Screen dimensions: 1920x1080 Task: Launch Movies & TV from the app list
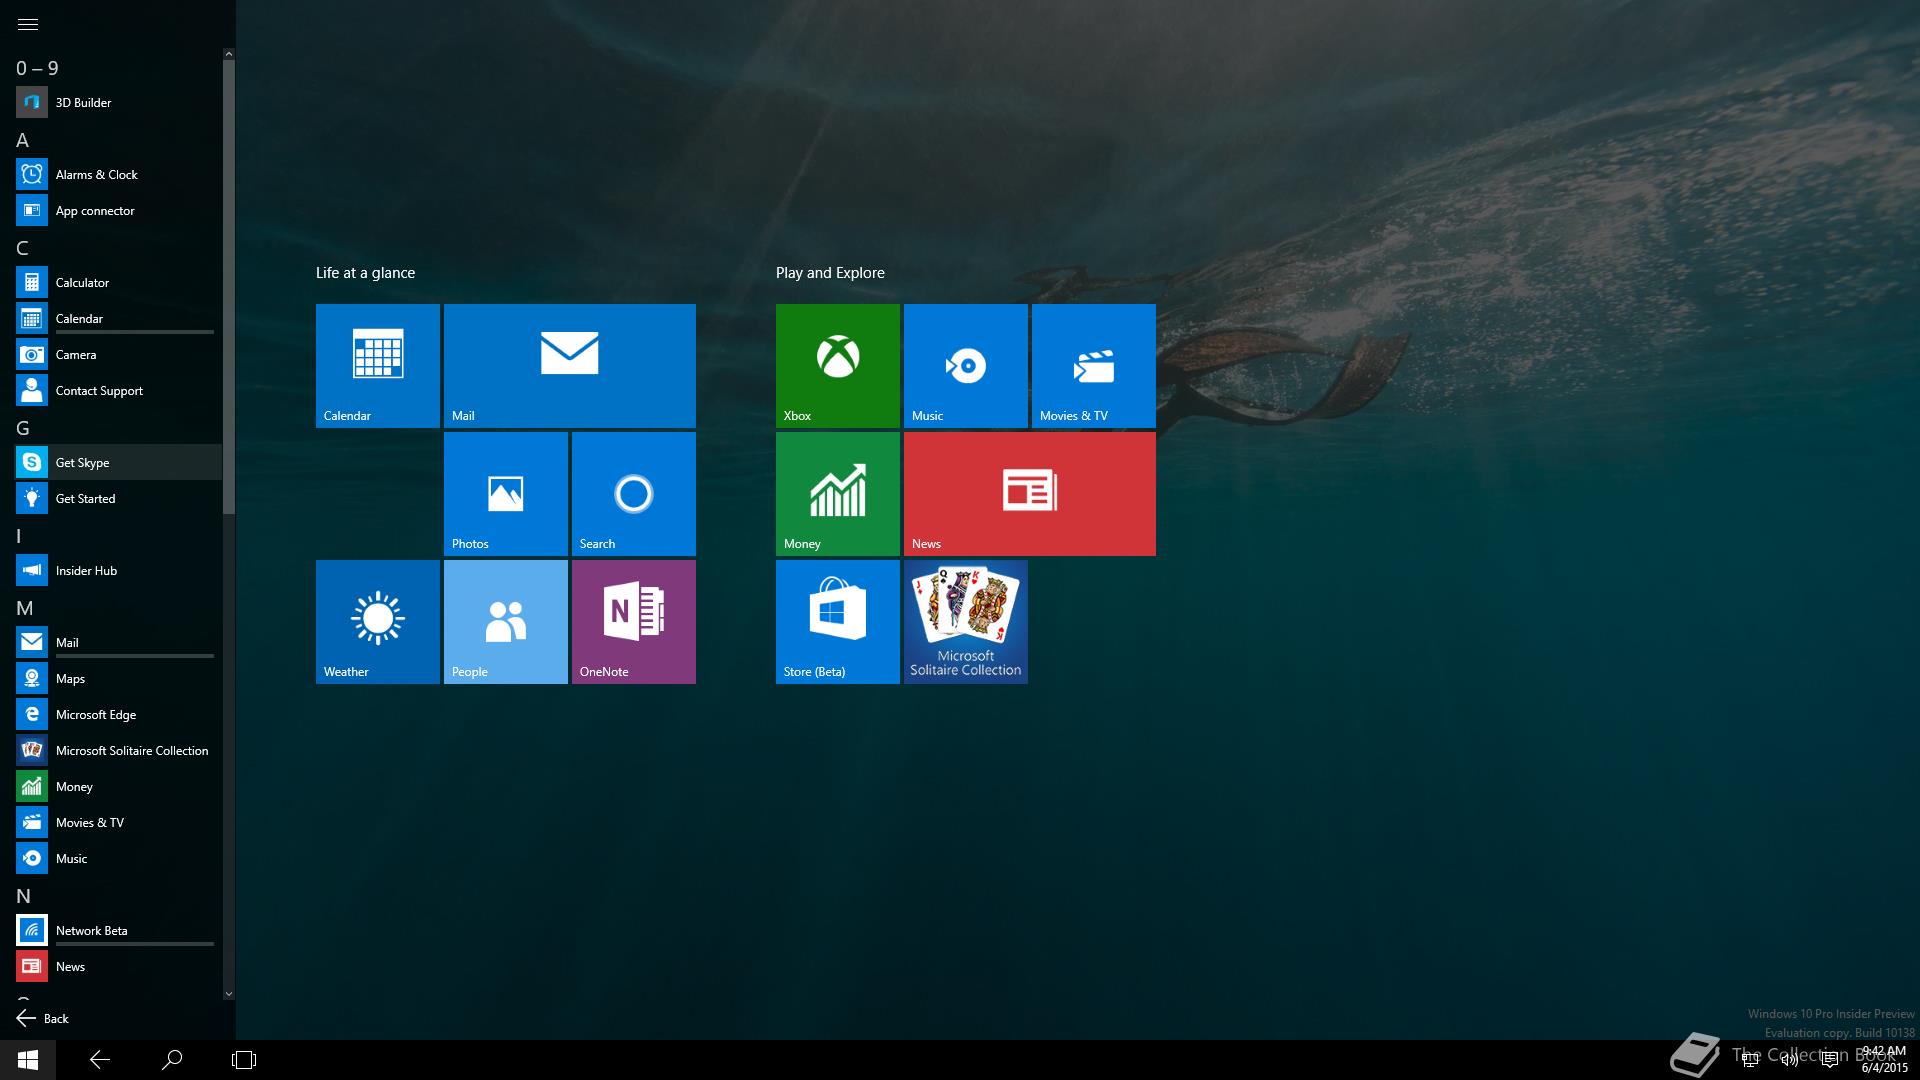click(118, 822)
